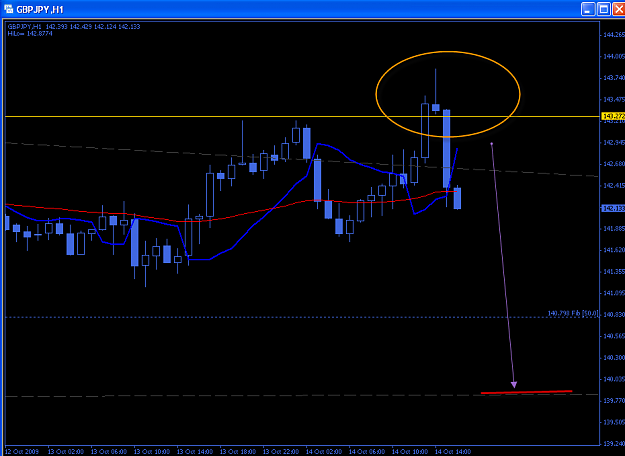Image resolution: width=625 pixels, height=456 pixels.
Task: Click the GBPJPY chart window icon
Action: coord(8,9)
